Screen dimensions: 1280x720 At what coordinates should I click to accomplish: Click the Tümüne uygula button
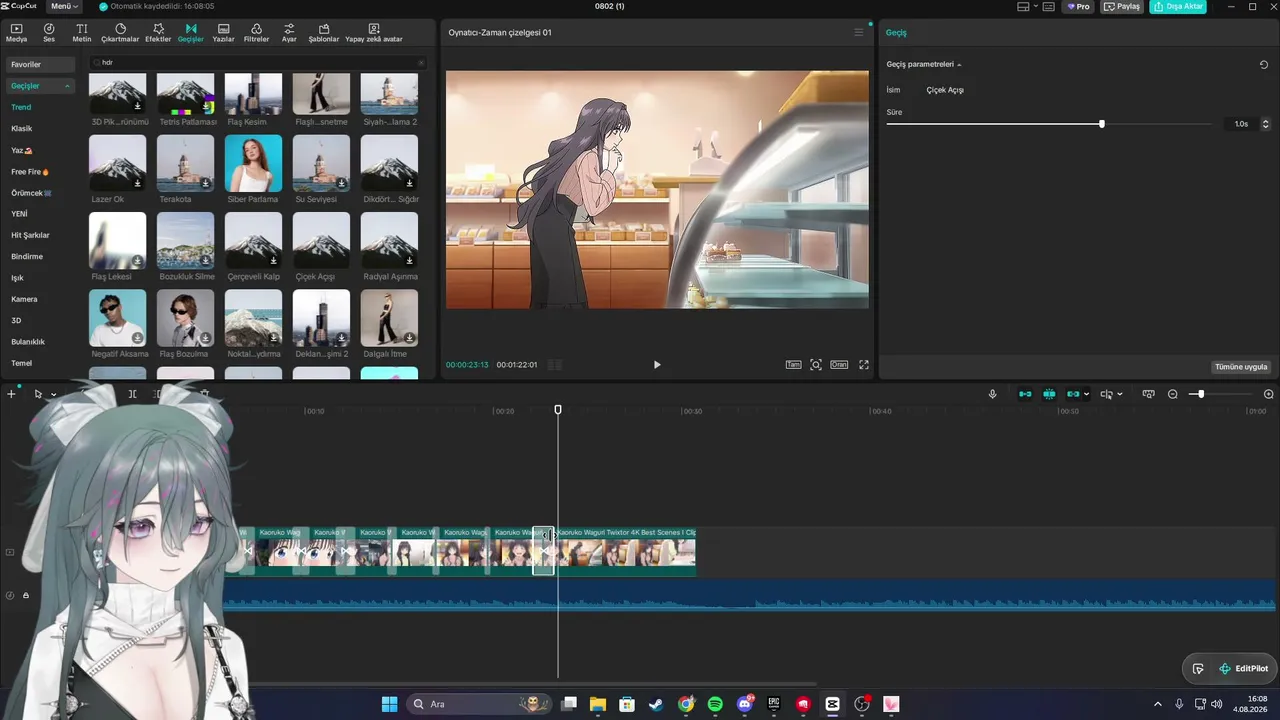pos(1241,367)
